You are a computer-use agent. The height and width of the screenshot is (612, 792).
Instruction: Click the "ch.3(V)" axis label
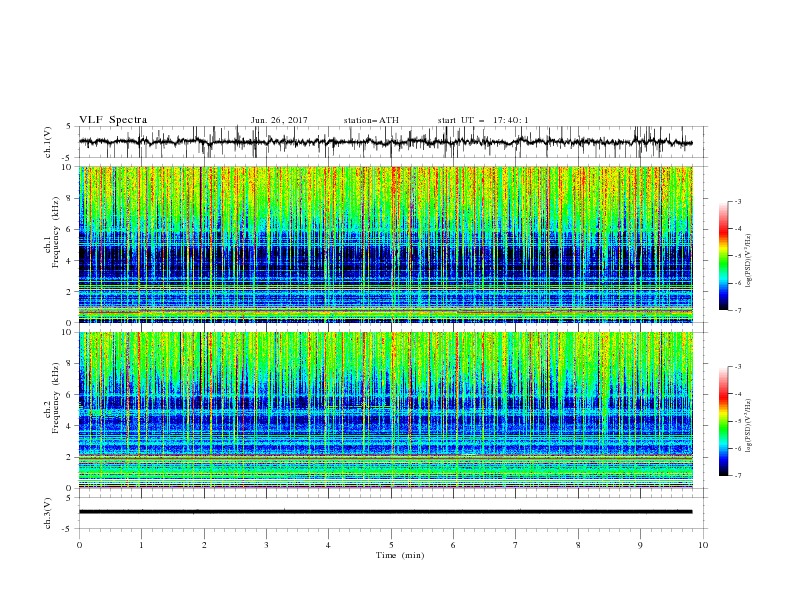pyautogui.click(x=48, y=513)
